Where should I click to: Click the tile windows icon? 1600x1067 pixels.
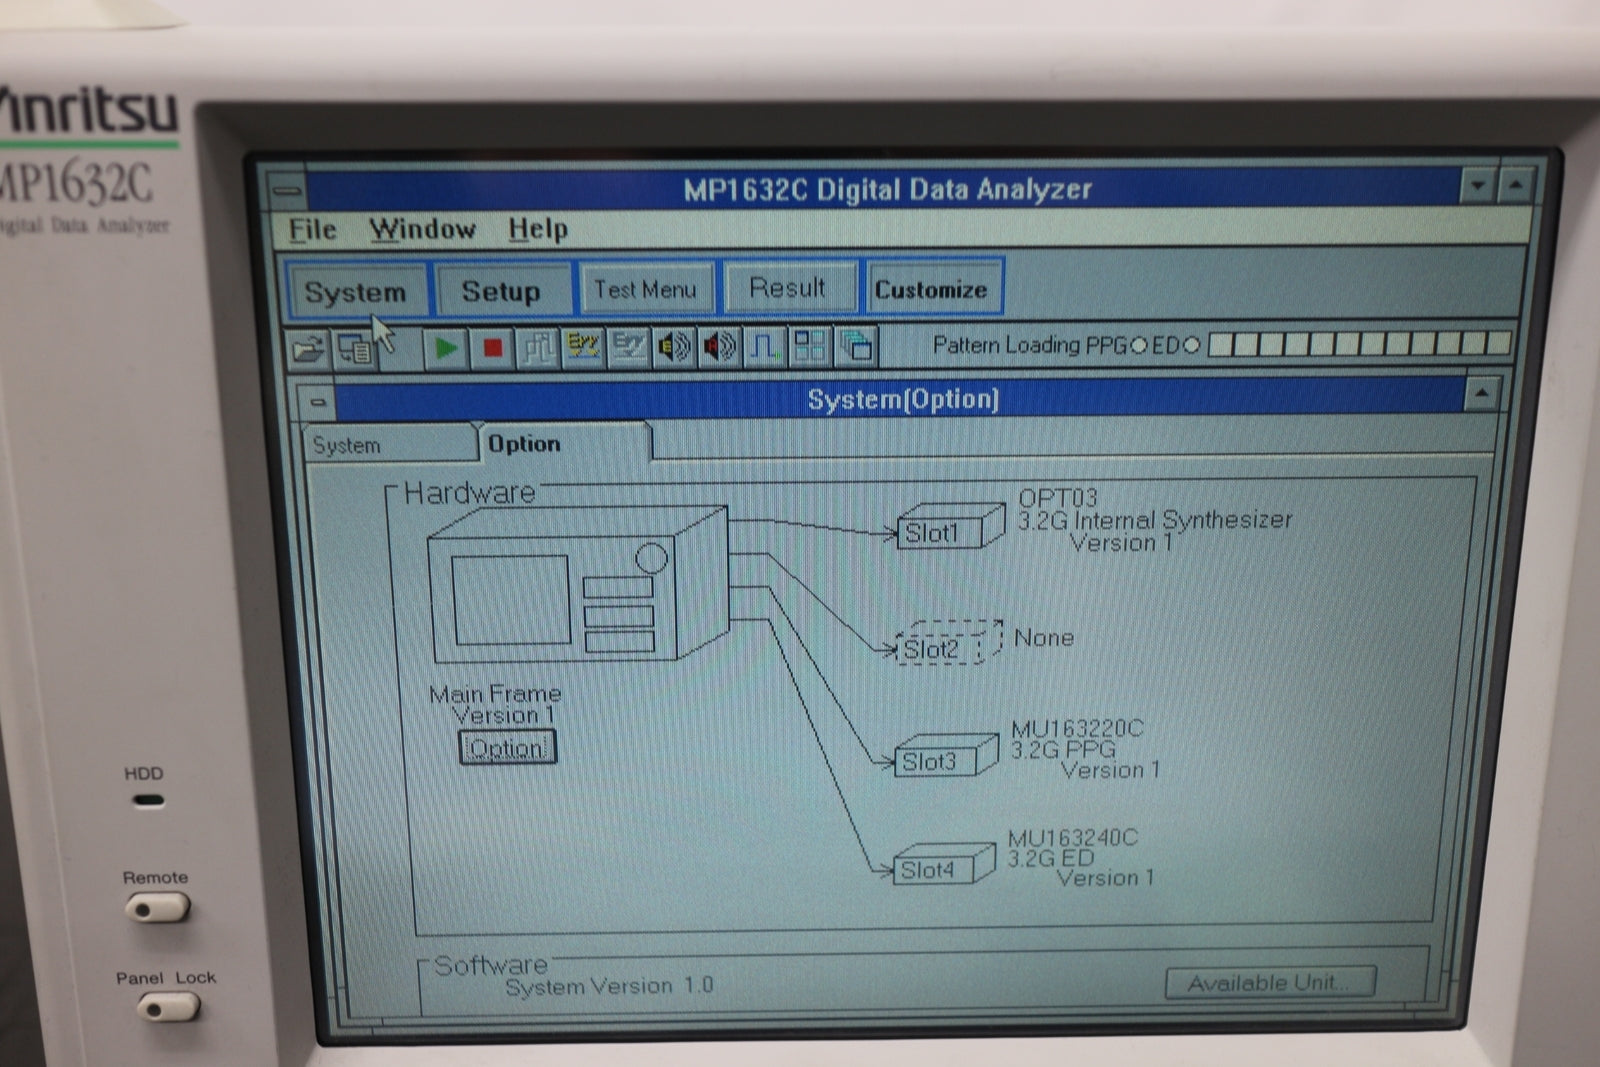point(810,348)
